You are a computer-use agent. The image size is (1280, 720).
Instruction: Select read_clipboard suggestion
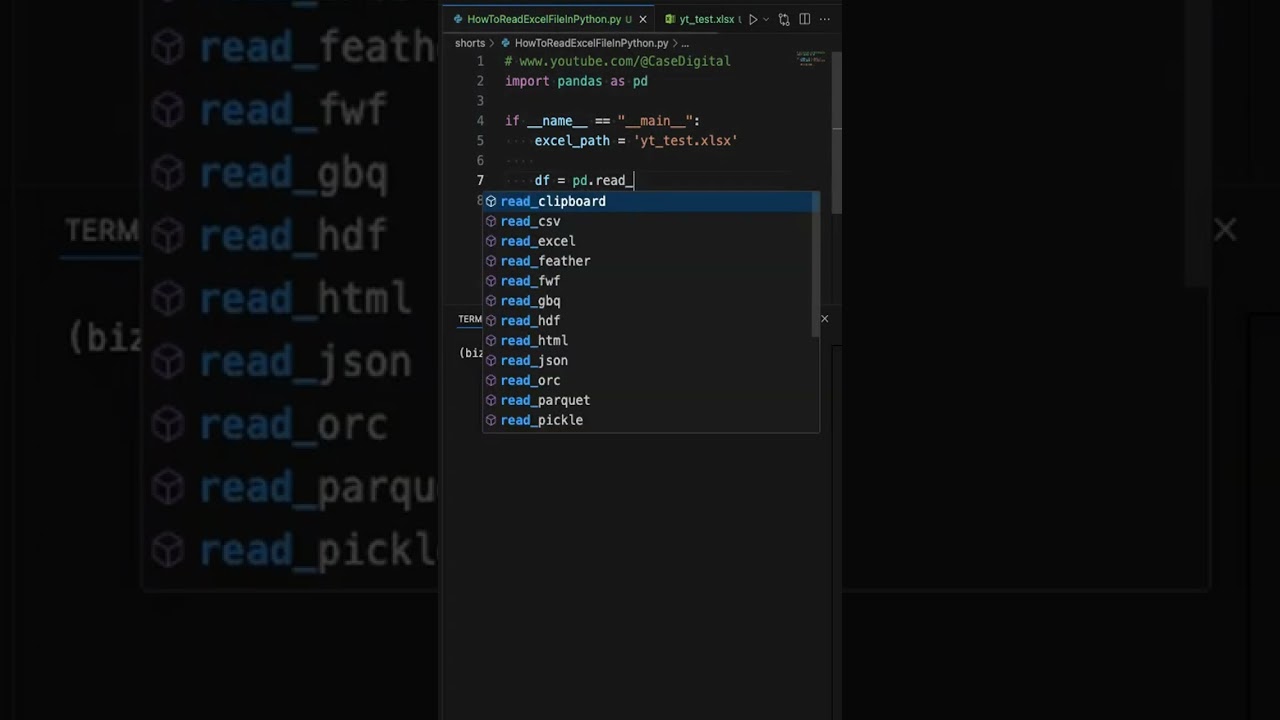tap(651, 201)
